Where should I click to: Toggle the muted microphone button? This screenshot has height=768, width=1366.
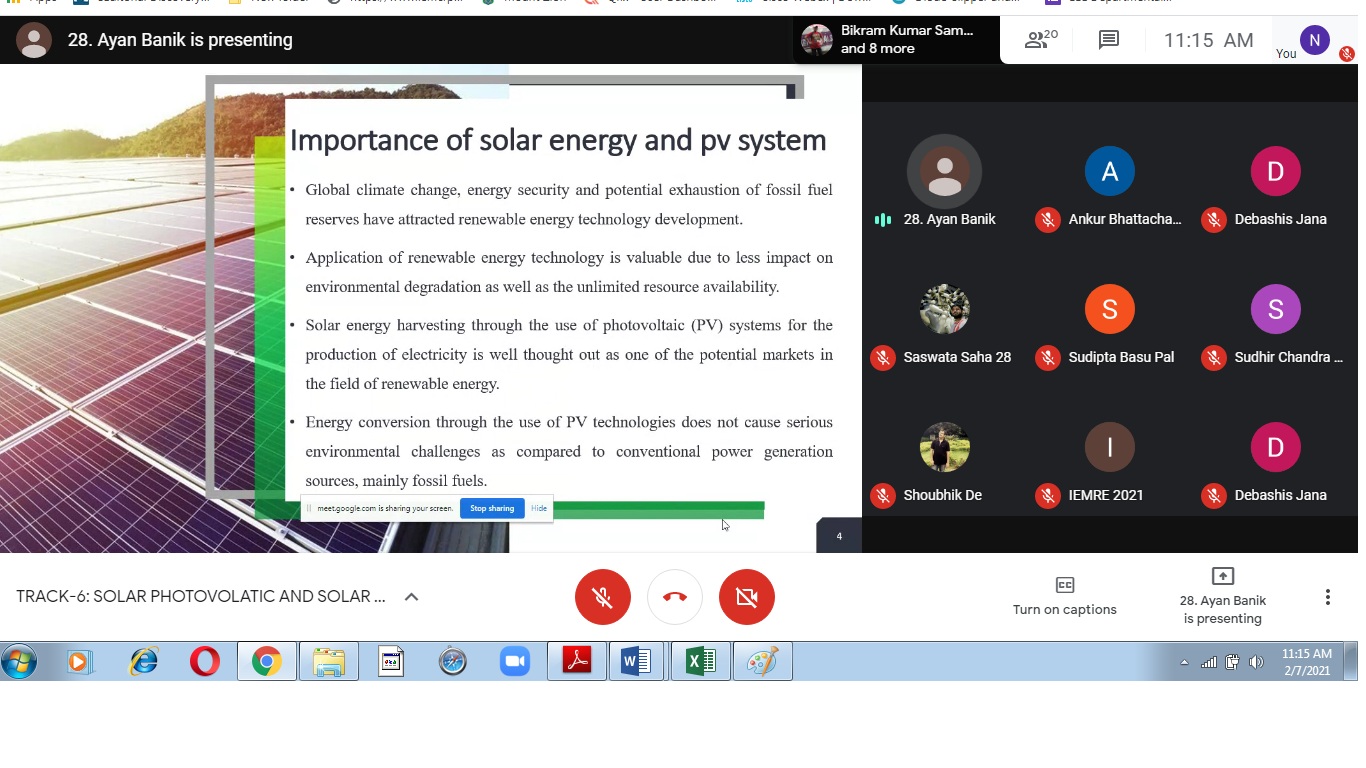[x=602, y=597]
